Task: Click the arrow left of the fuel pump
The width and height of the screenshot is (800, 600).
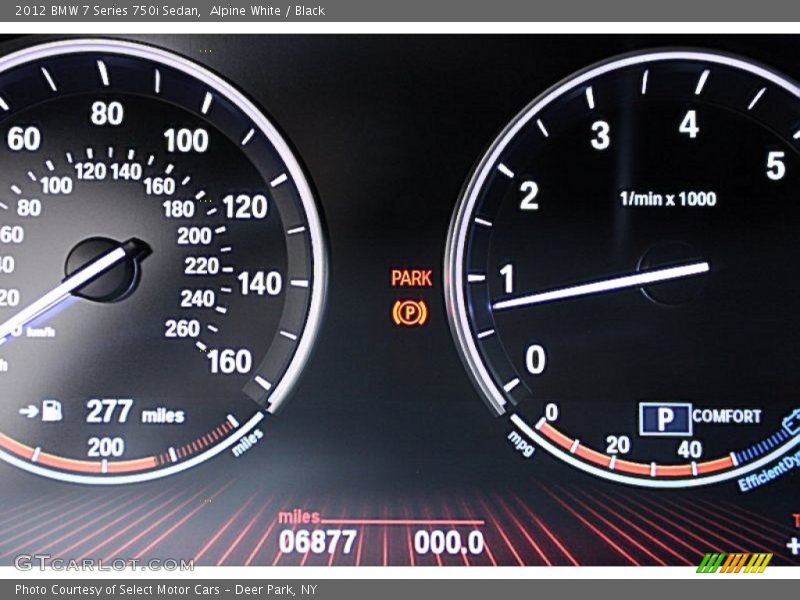Action: [x=28, y=410]
